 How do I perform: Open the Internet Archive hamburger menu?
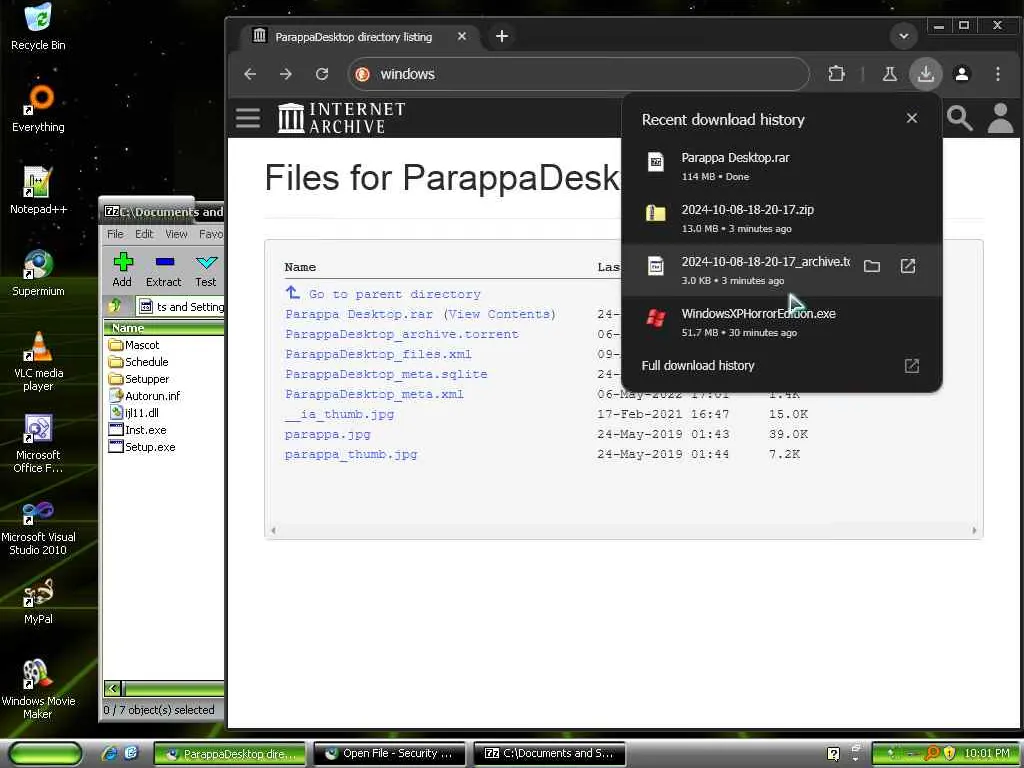[x=248, y=118]
